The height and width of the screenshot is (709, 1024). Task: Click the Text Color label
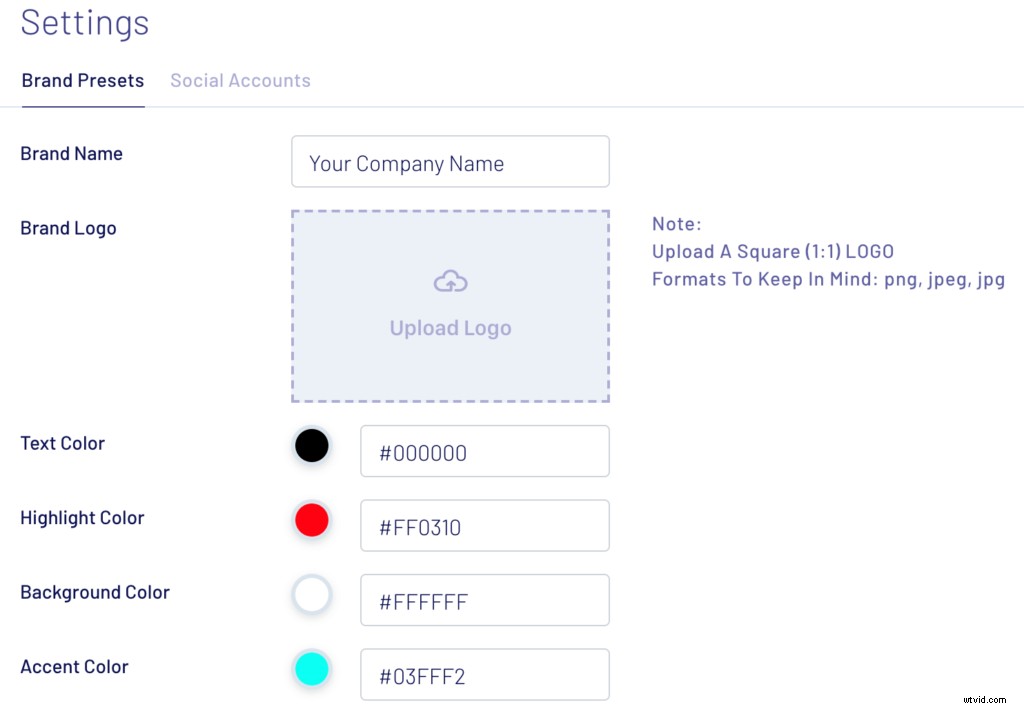tap(62, 443)
